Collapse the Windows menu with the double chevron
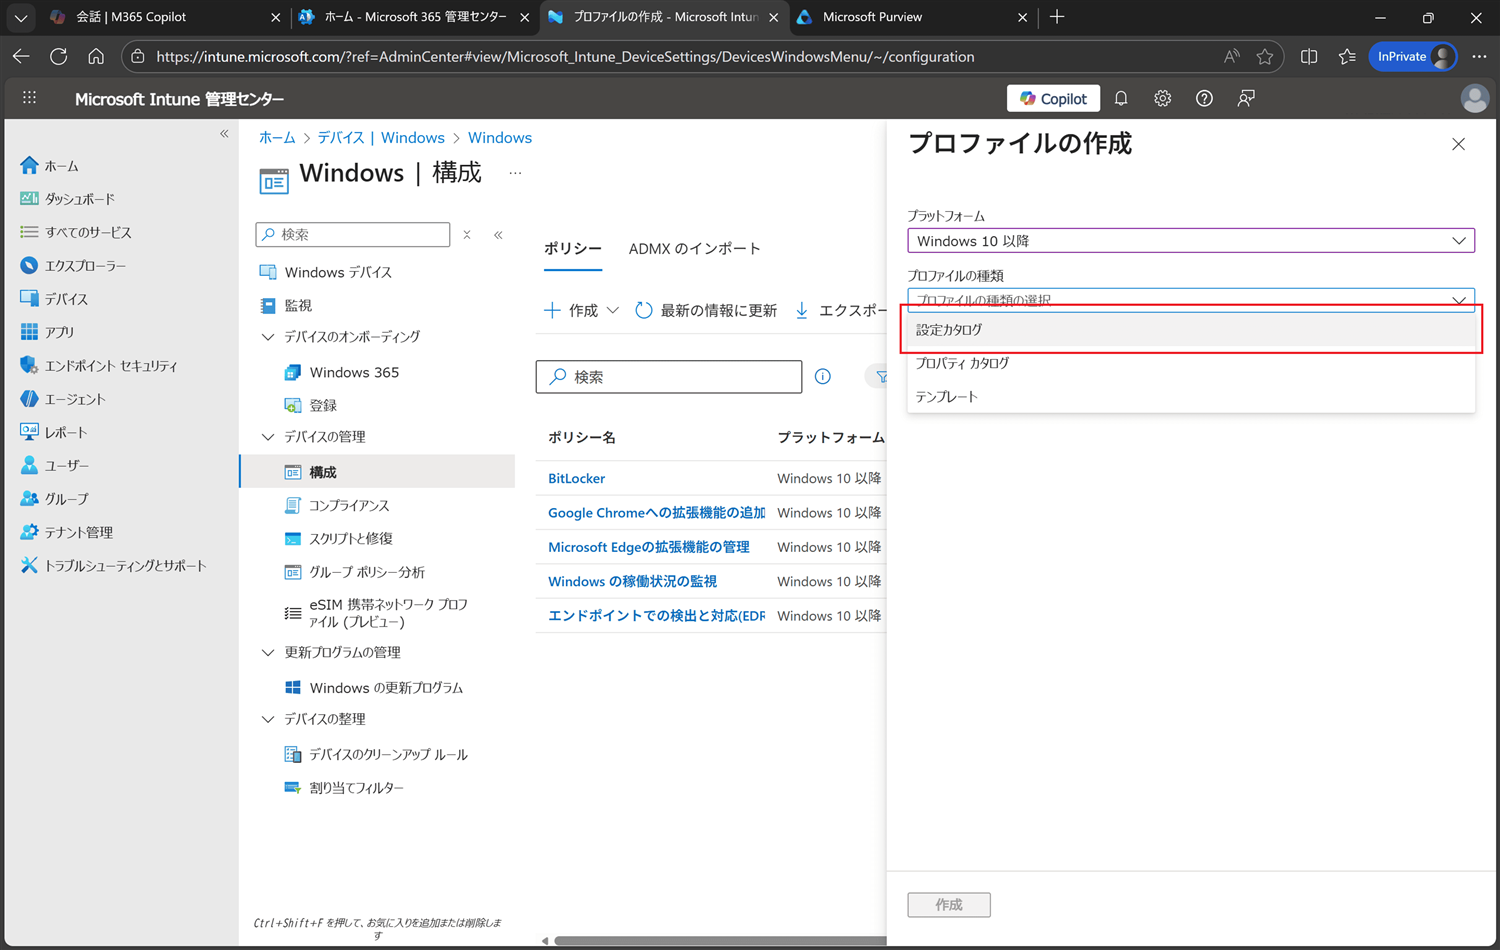 pyautogui.click(x=498, y=235)
